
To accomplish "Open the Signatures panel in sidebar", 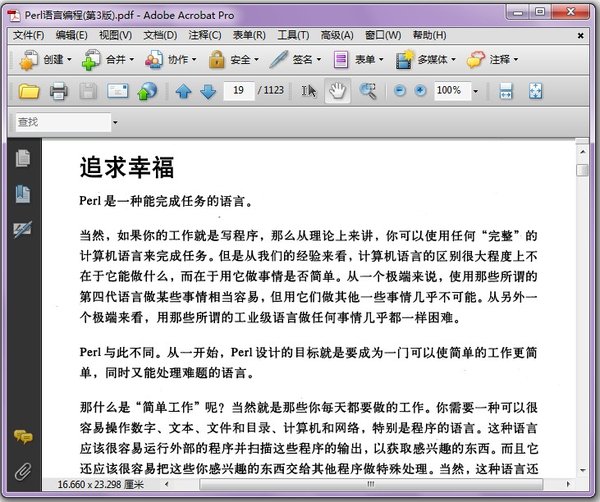I will coord(23,229).
